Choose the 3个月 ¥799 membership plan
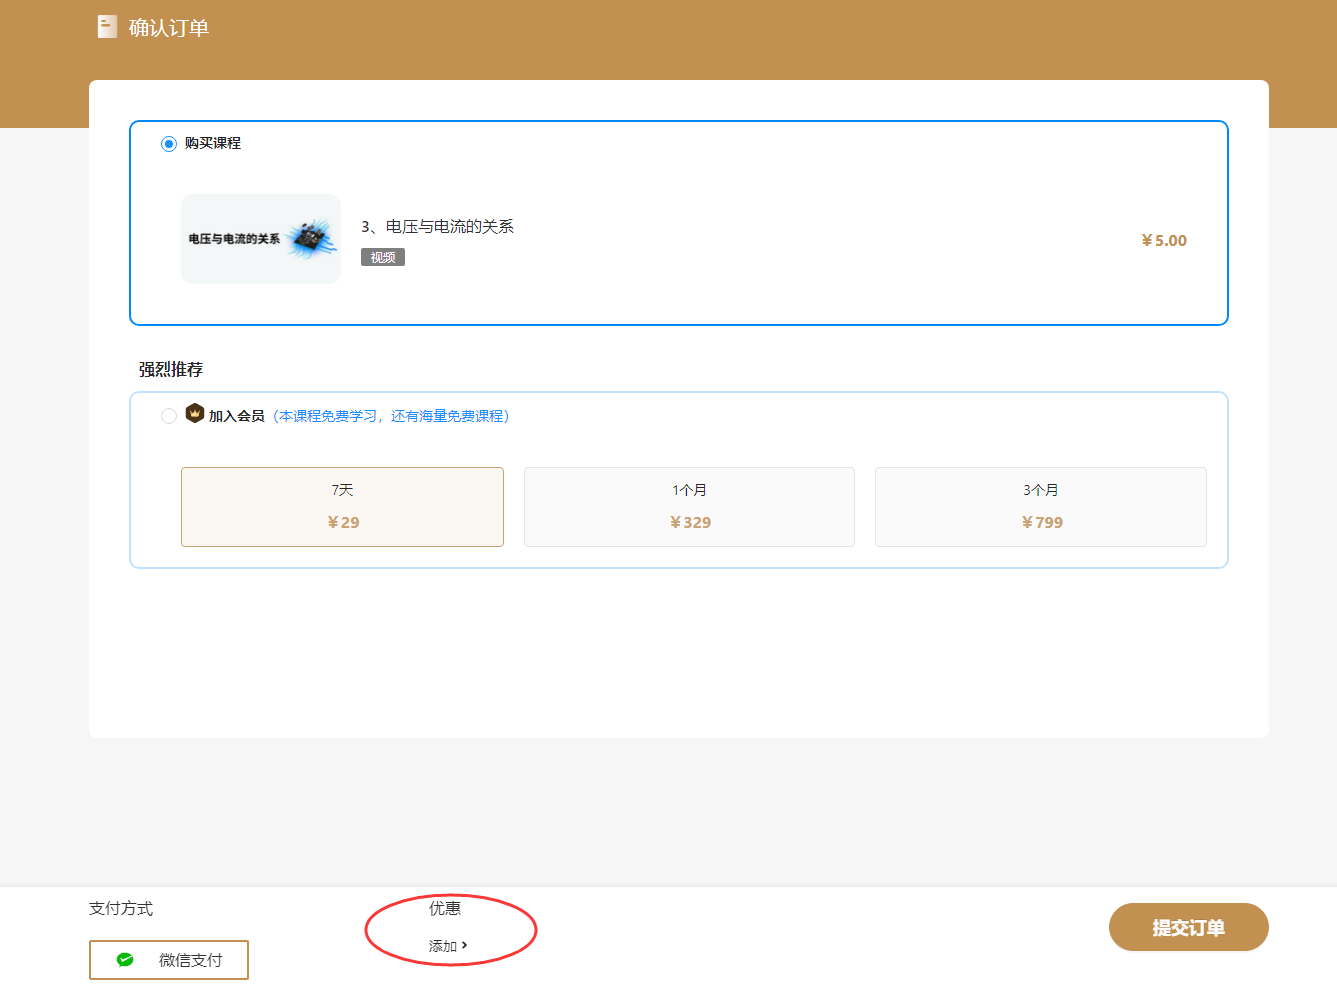This screenshot has width=1337, height=1008. click(x=1040, y=507)
